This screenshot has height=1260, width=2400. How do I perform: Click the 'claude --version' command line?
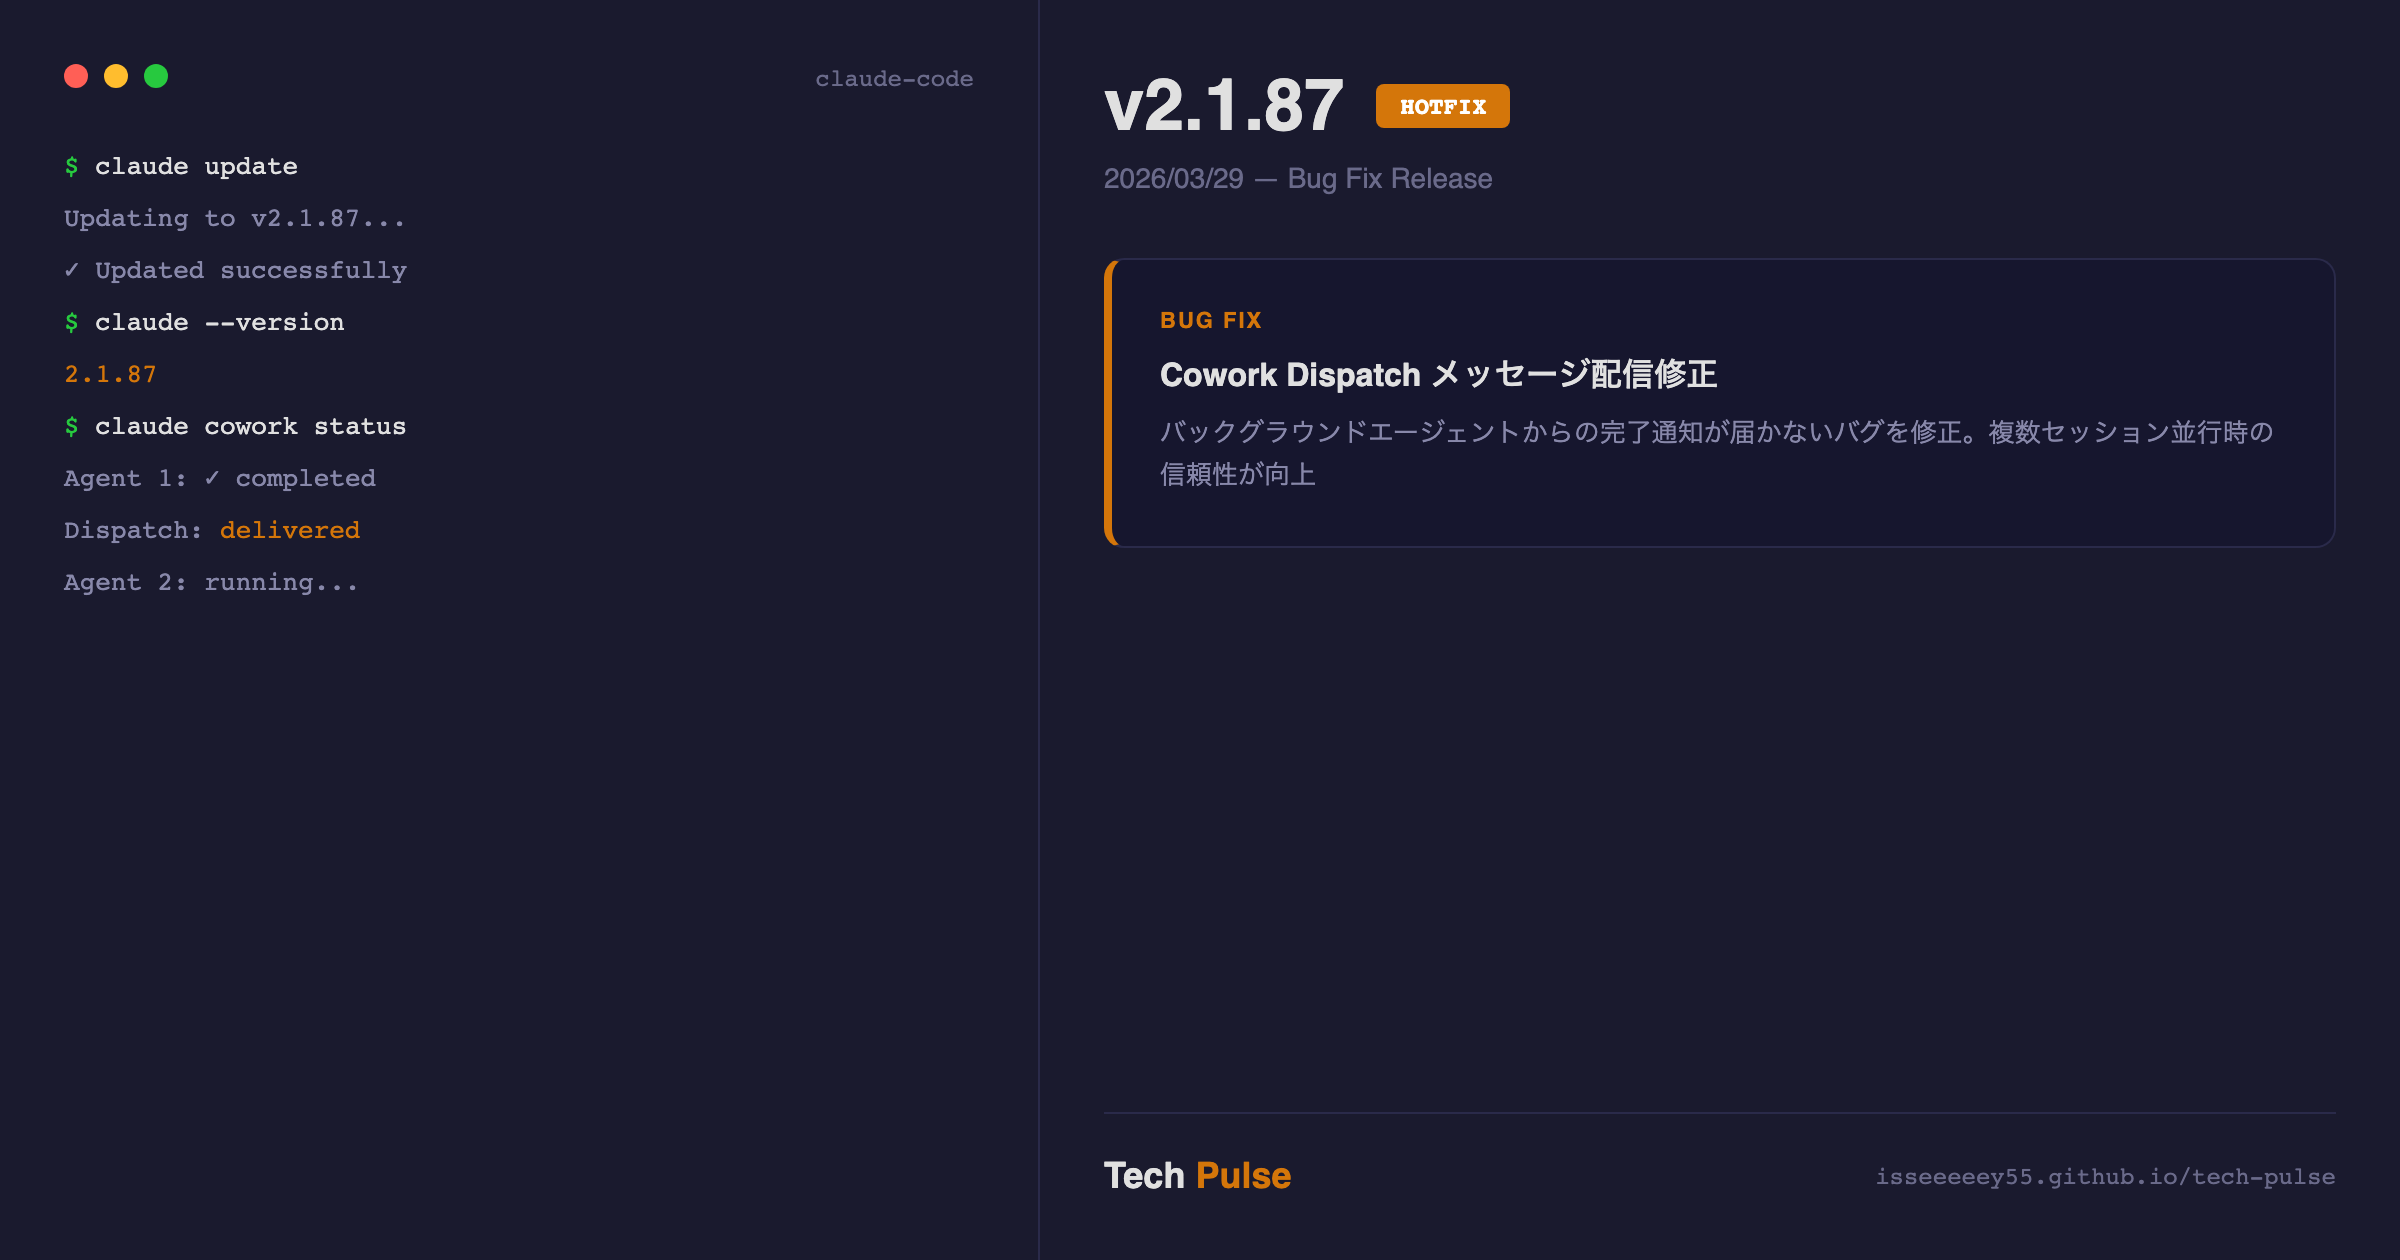(x=219, y=322)
